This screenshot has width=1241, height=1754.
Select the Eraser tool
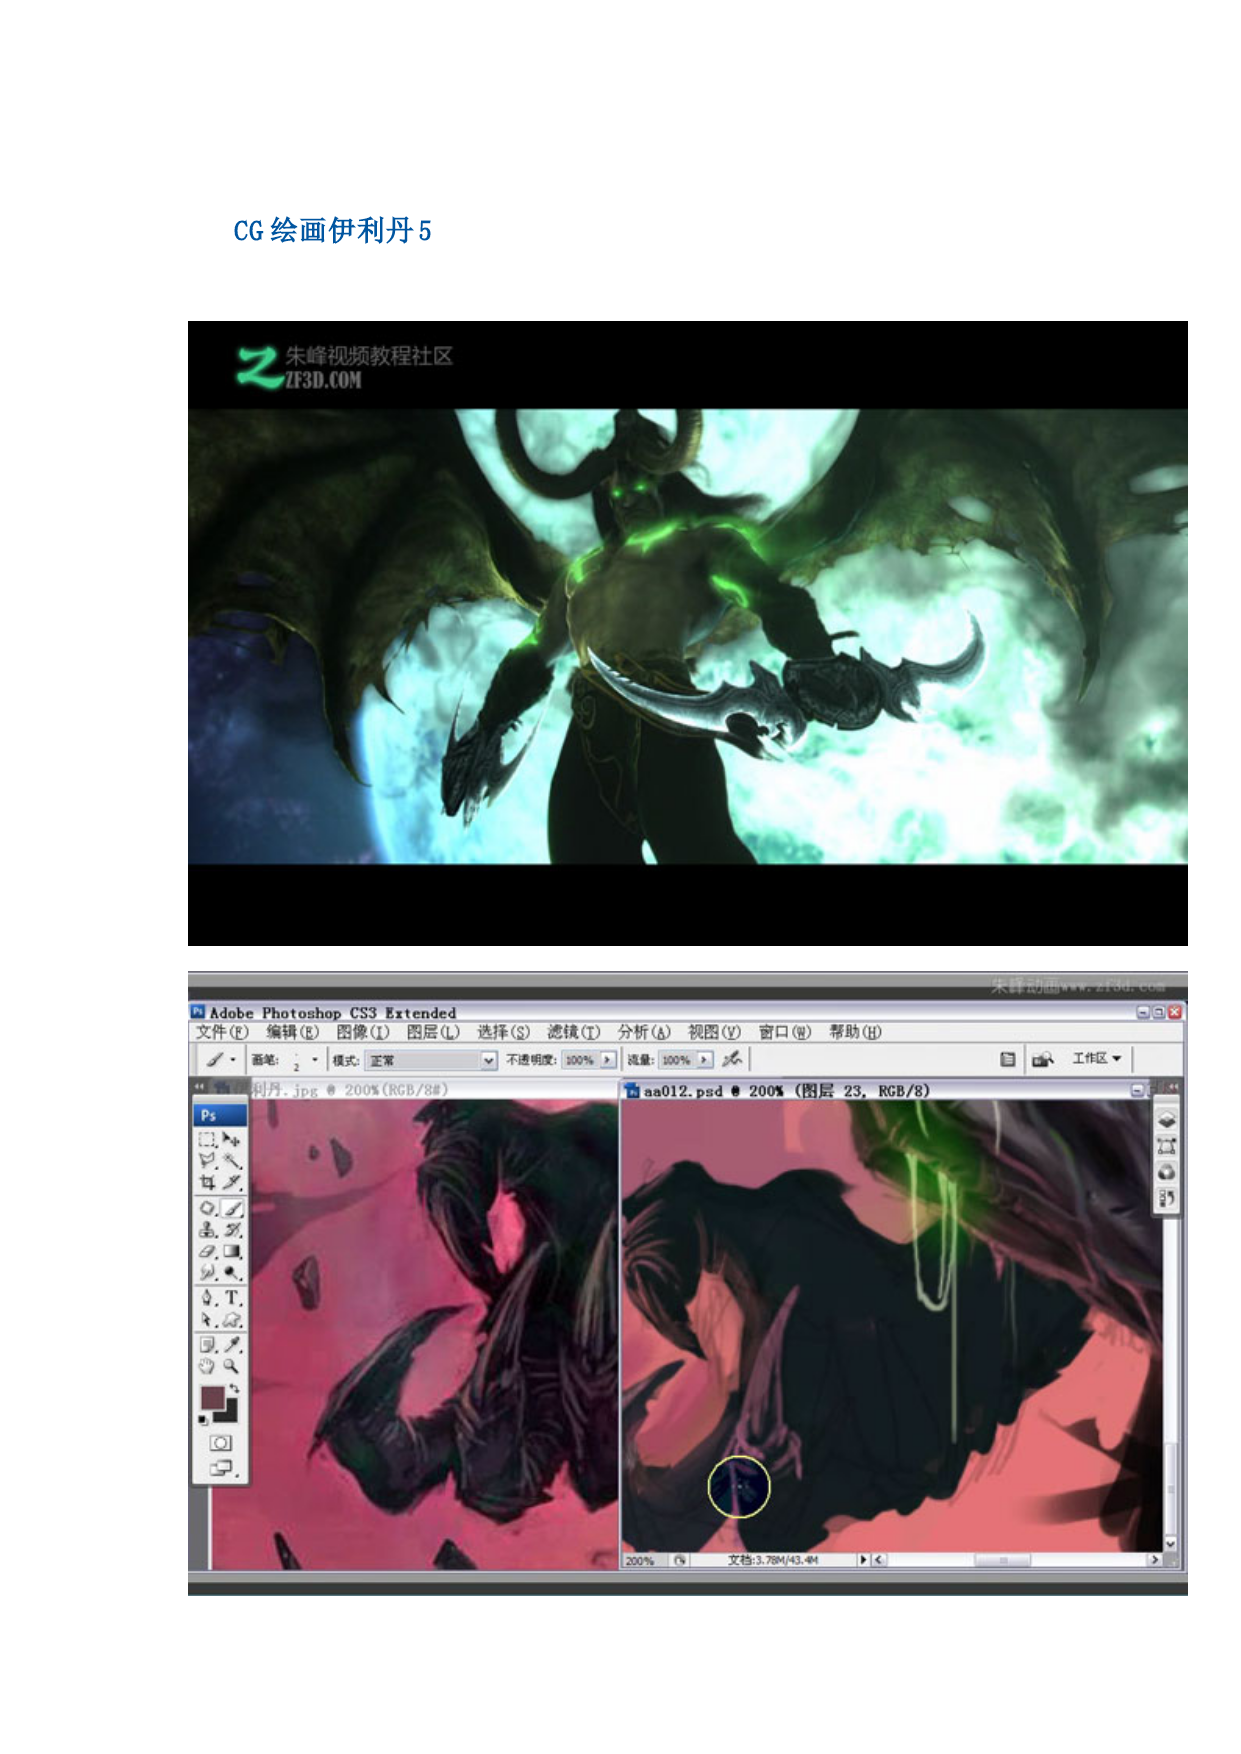(207, 1251)
